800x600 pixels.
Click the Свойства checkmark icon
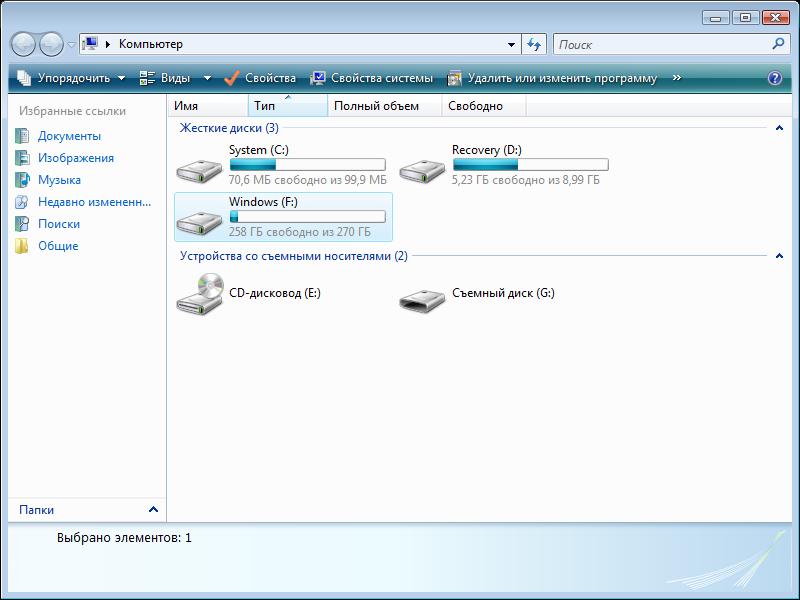232,78
